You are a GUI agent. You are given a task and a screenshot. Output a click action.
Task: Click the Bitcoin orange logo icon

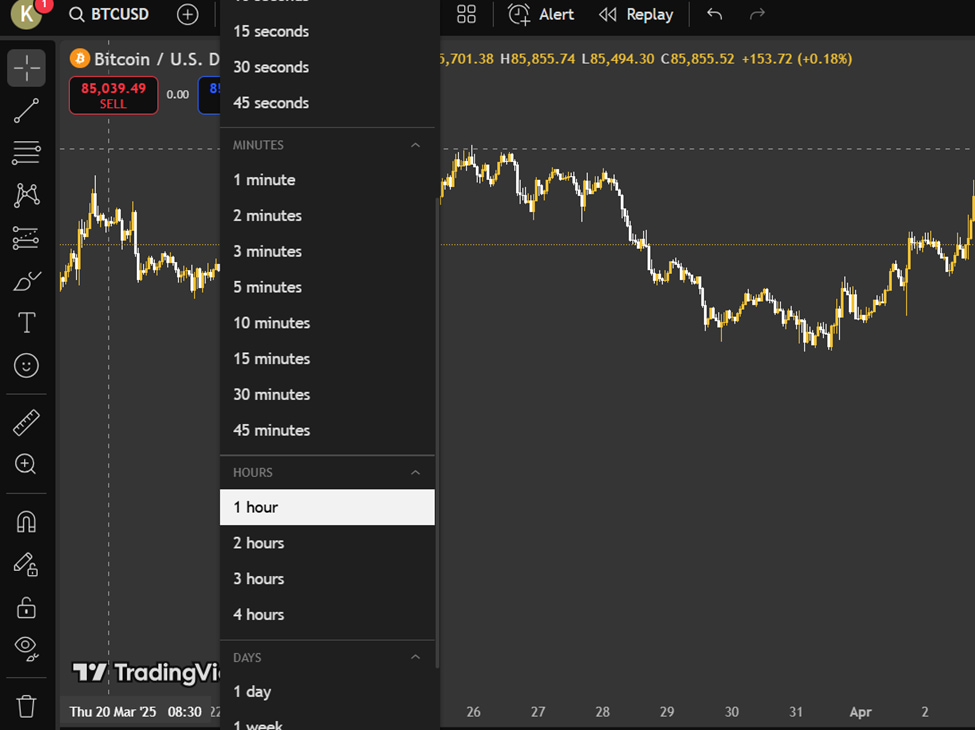(80, 58)
